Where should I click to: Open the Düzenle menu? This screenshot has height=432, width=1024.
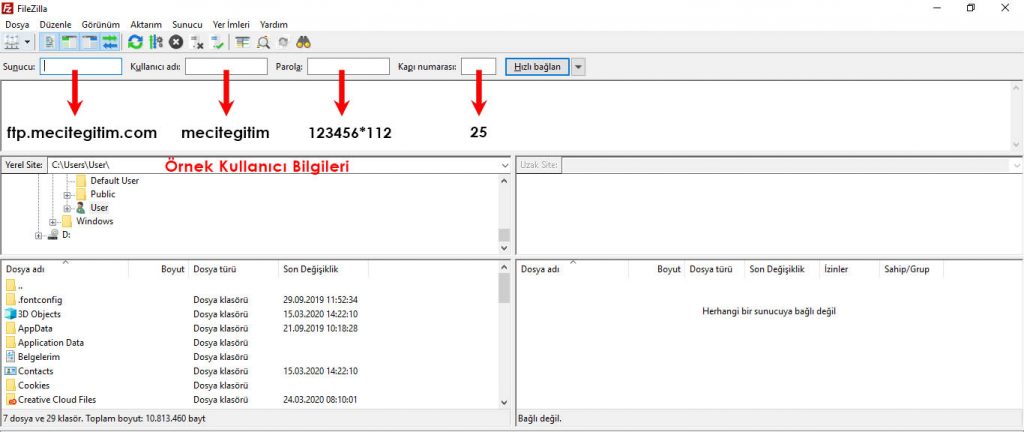[x=56, y=24]
